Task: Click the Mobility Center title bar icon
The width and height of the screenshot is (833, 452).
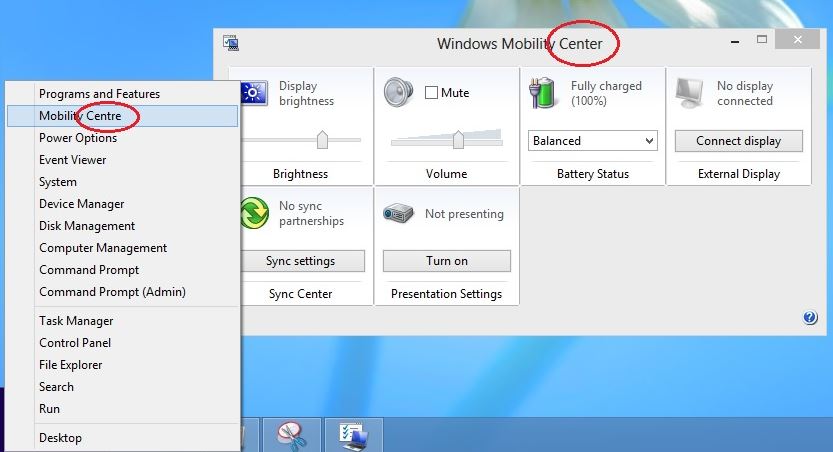Action: point(231,43)
